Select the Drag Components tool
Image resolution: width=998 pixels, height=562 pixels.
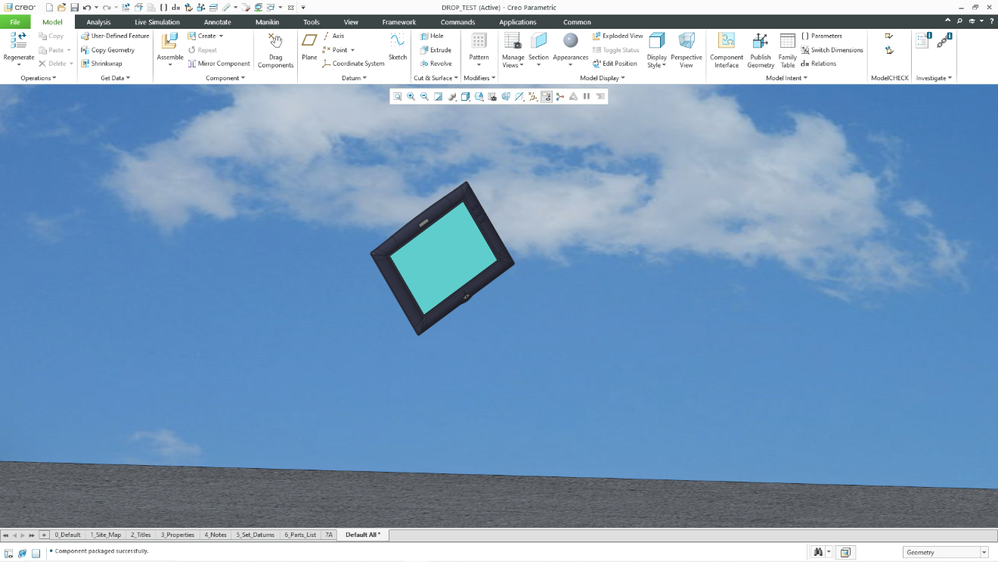[275, 42]
